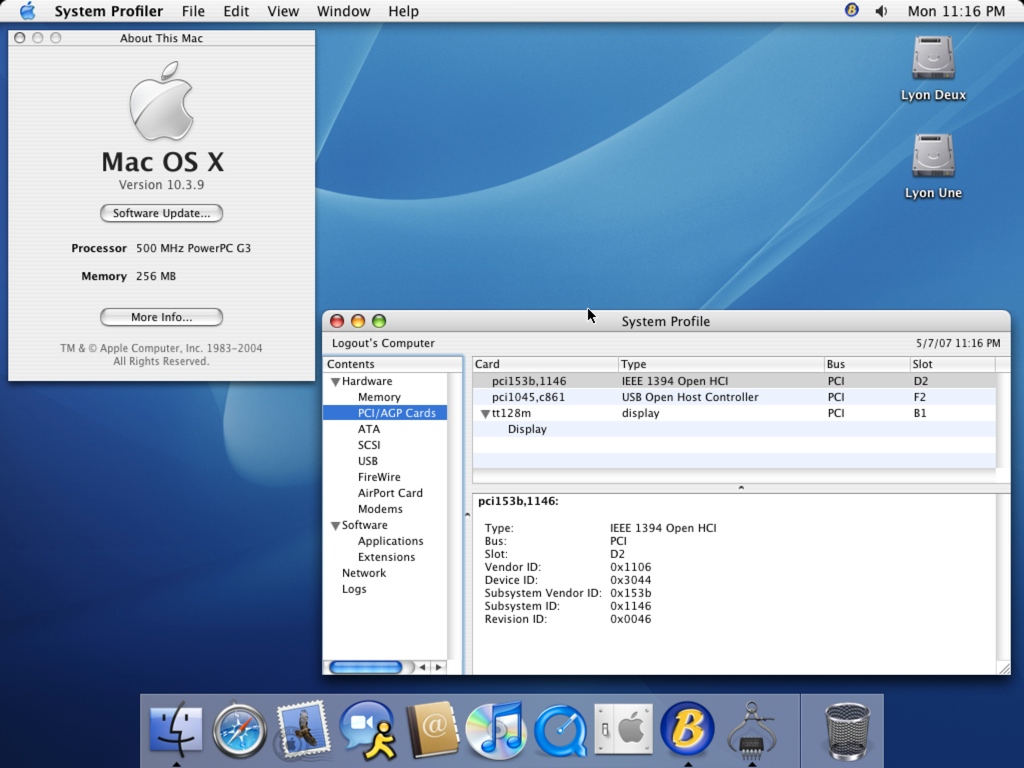The image size is (1024, 768).
Task: Launch iTunes from the Dock
Action: [x=496, y=730]
